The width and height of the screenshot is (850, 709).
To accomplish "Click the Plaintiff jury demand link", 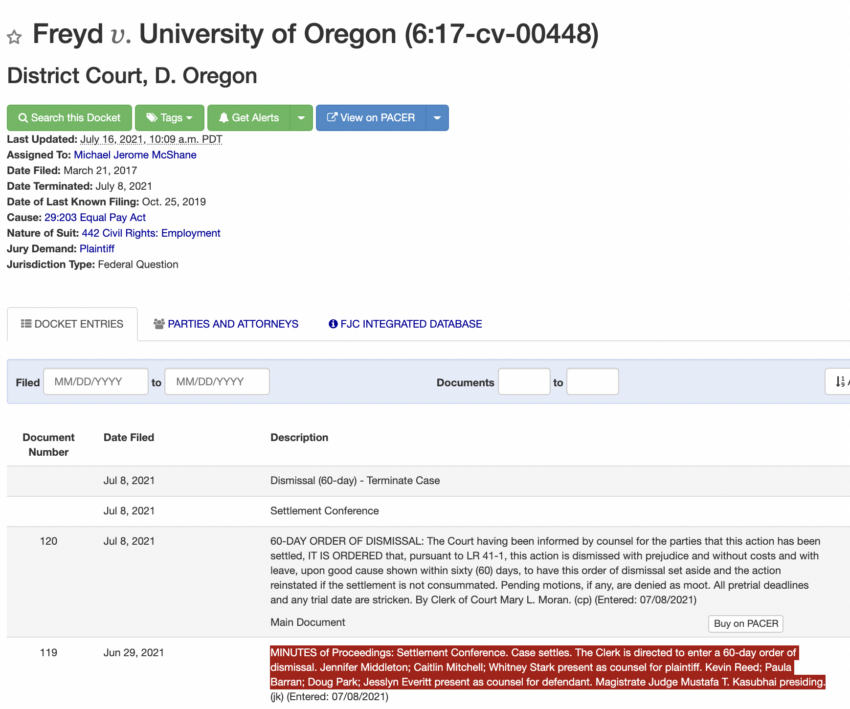I will [97, 249].
